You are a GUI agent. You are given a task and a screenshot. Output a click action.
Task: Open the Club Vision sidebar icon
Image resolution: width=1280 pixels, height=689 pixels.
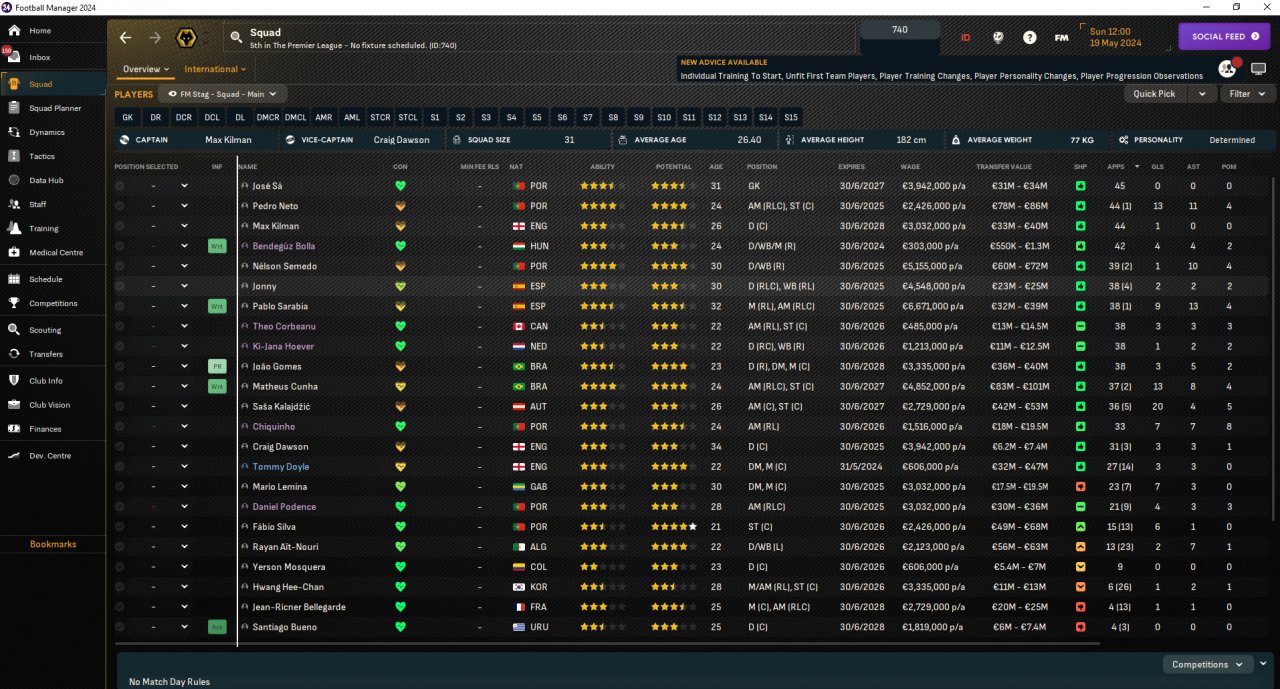pos(14,405)
